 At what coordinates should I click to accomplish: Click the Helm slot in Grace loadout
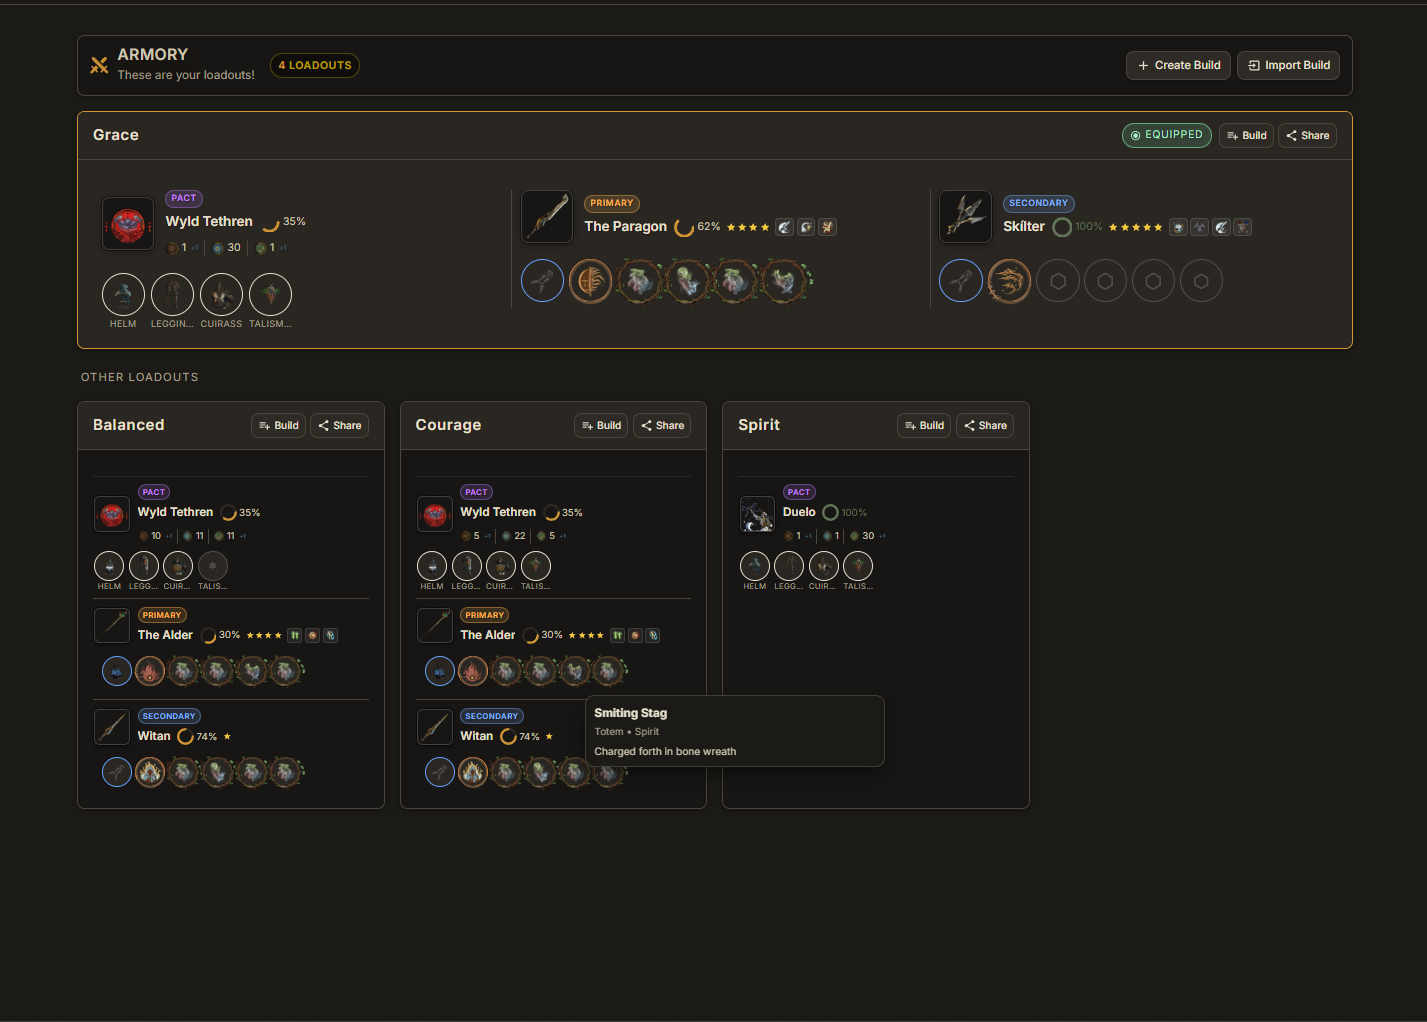123,294
